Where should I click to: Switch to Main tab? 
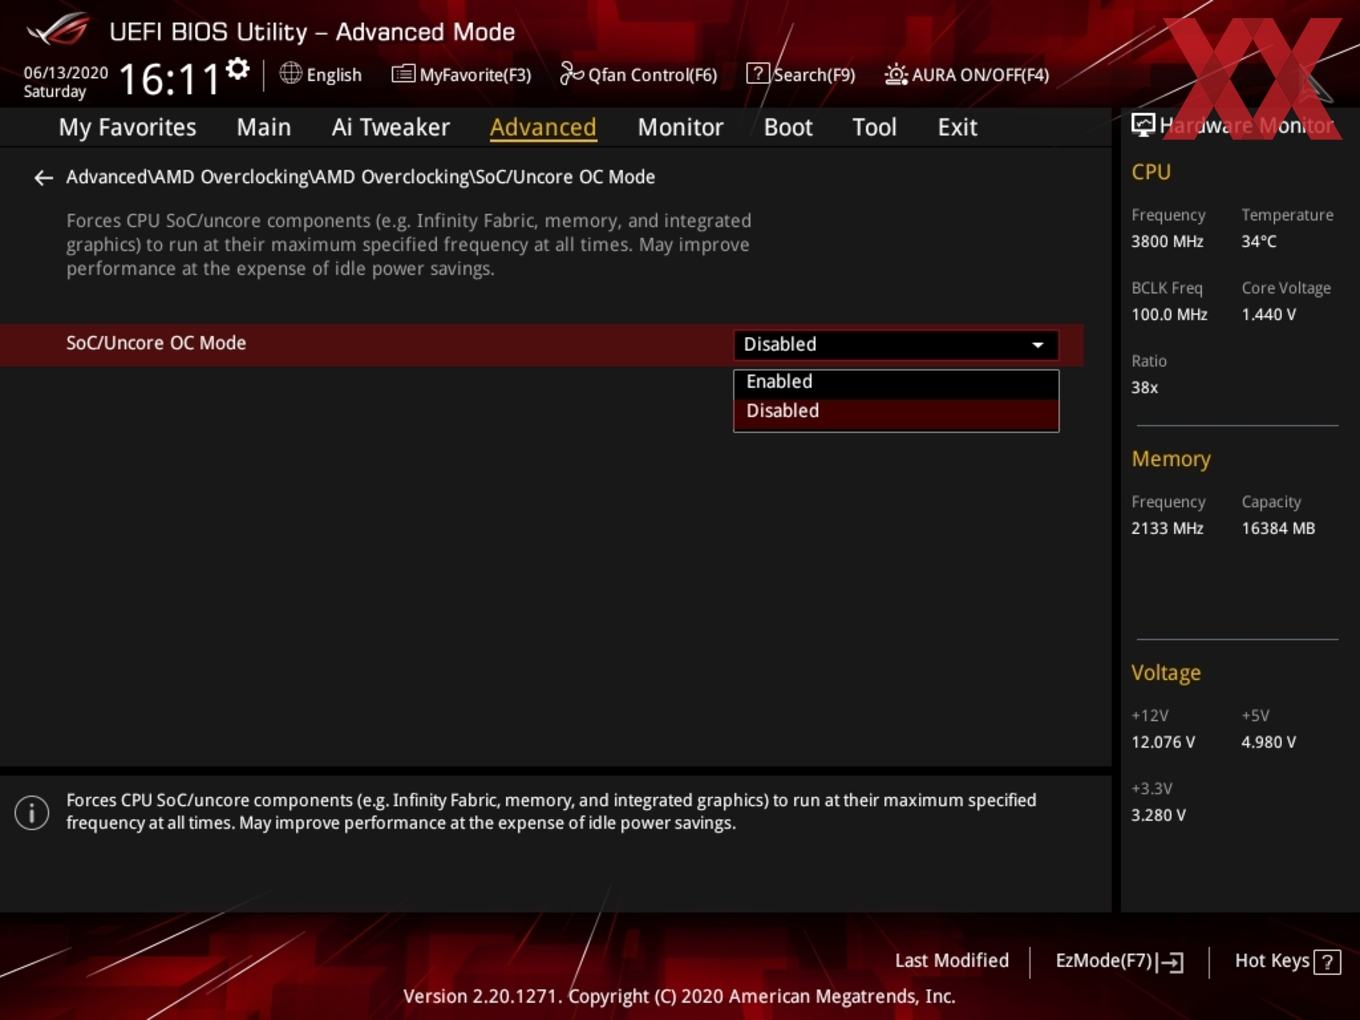pyautogui.click(x=264, y=127)
